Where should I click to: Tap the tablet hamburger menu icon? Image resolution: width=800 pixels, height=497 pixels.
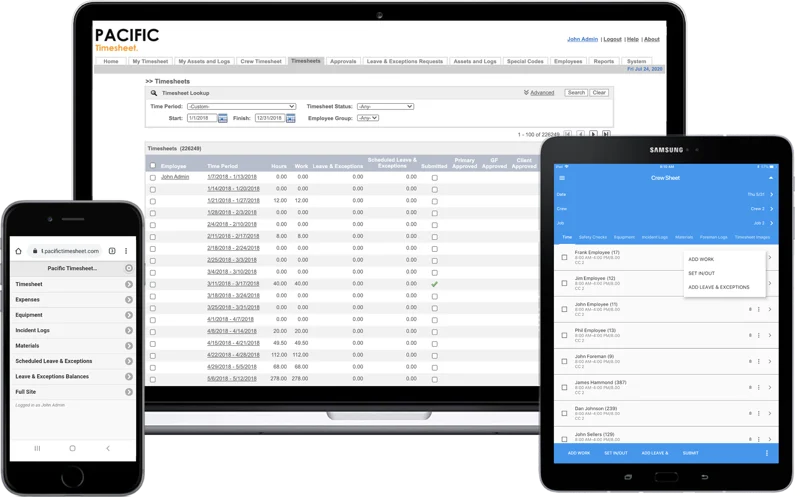561,178
